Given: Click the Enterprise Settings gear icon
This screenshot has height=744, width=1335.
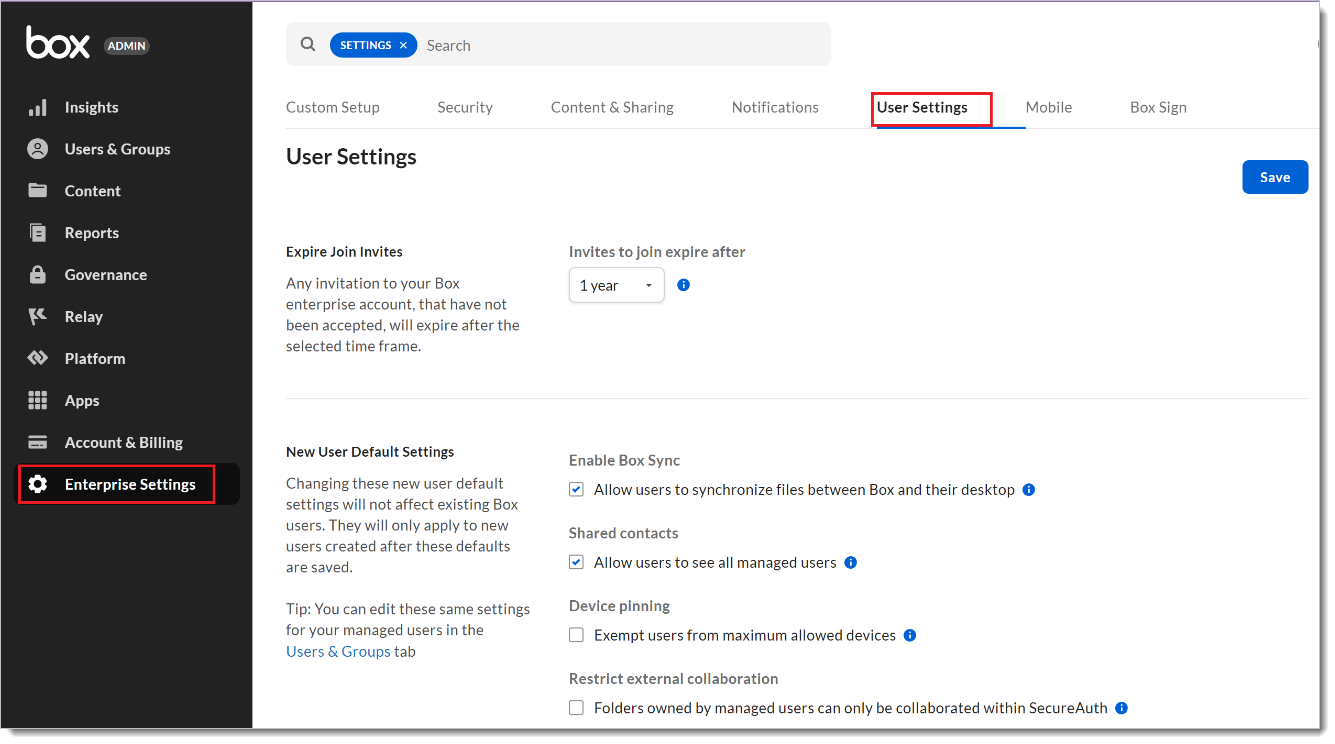Looking at the screenshot, I should (x=38, y=485).
